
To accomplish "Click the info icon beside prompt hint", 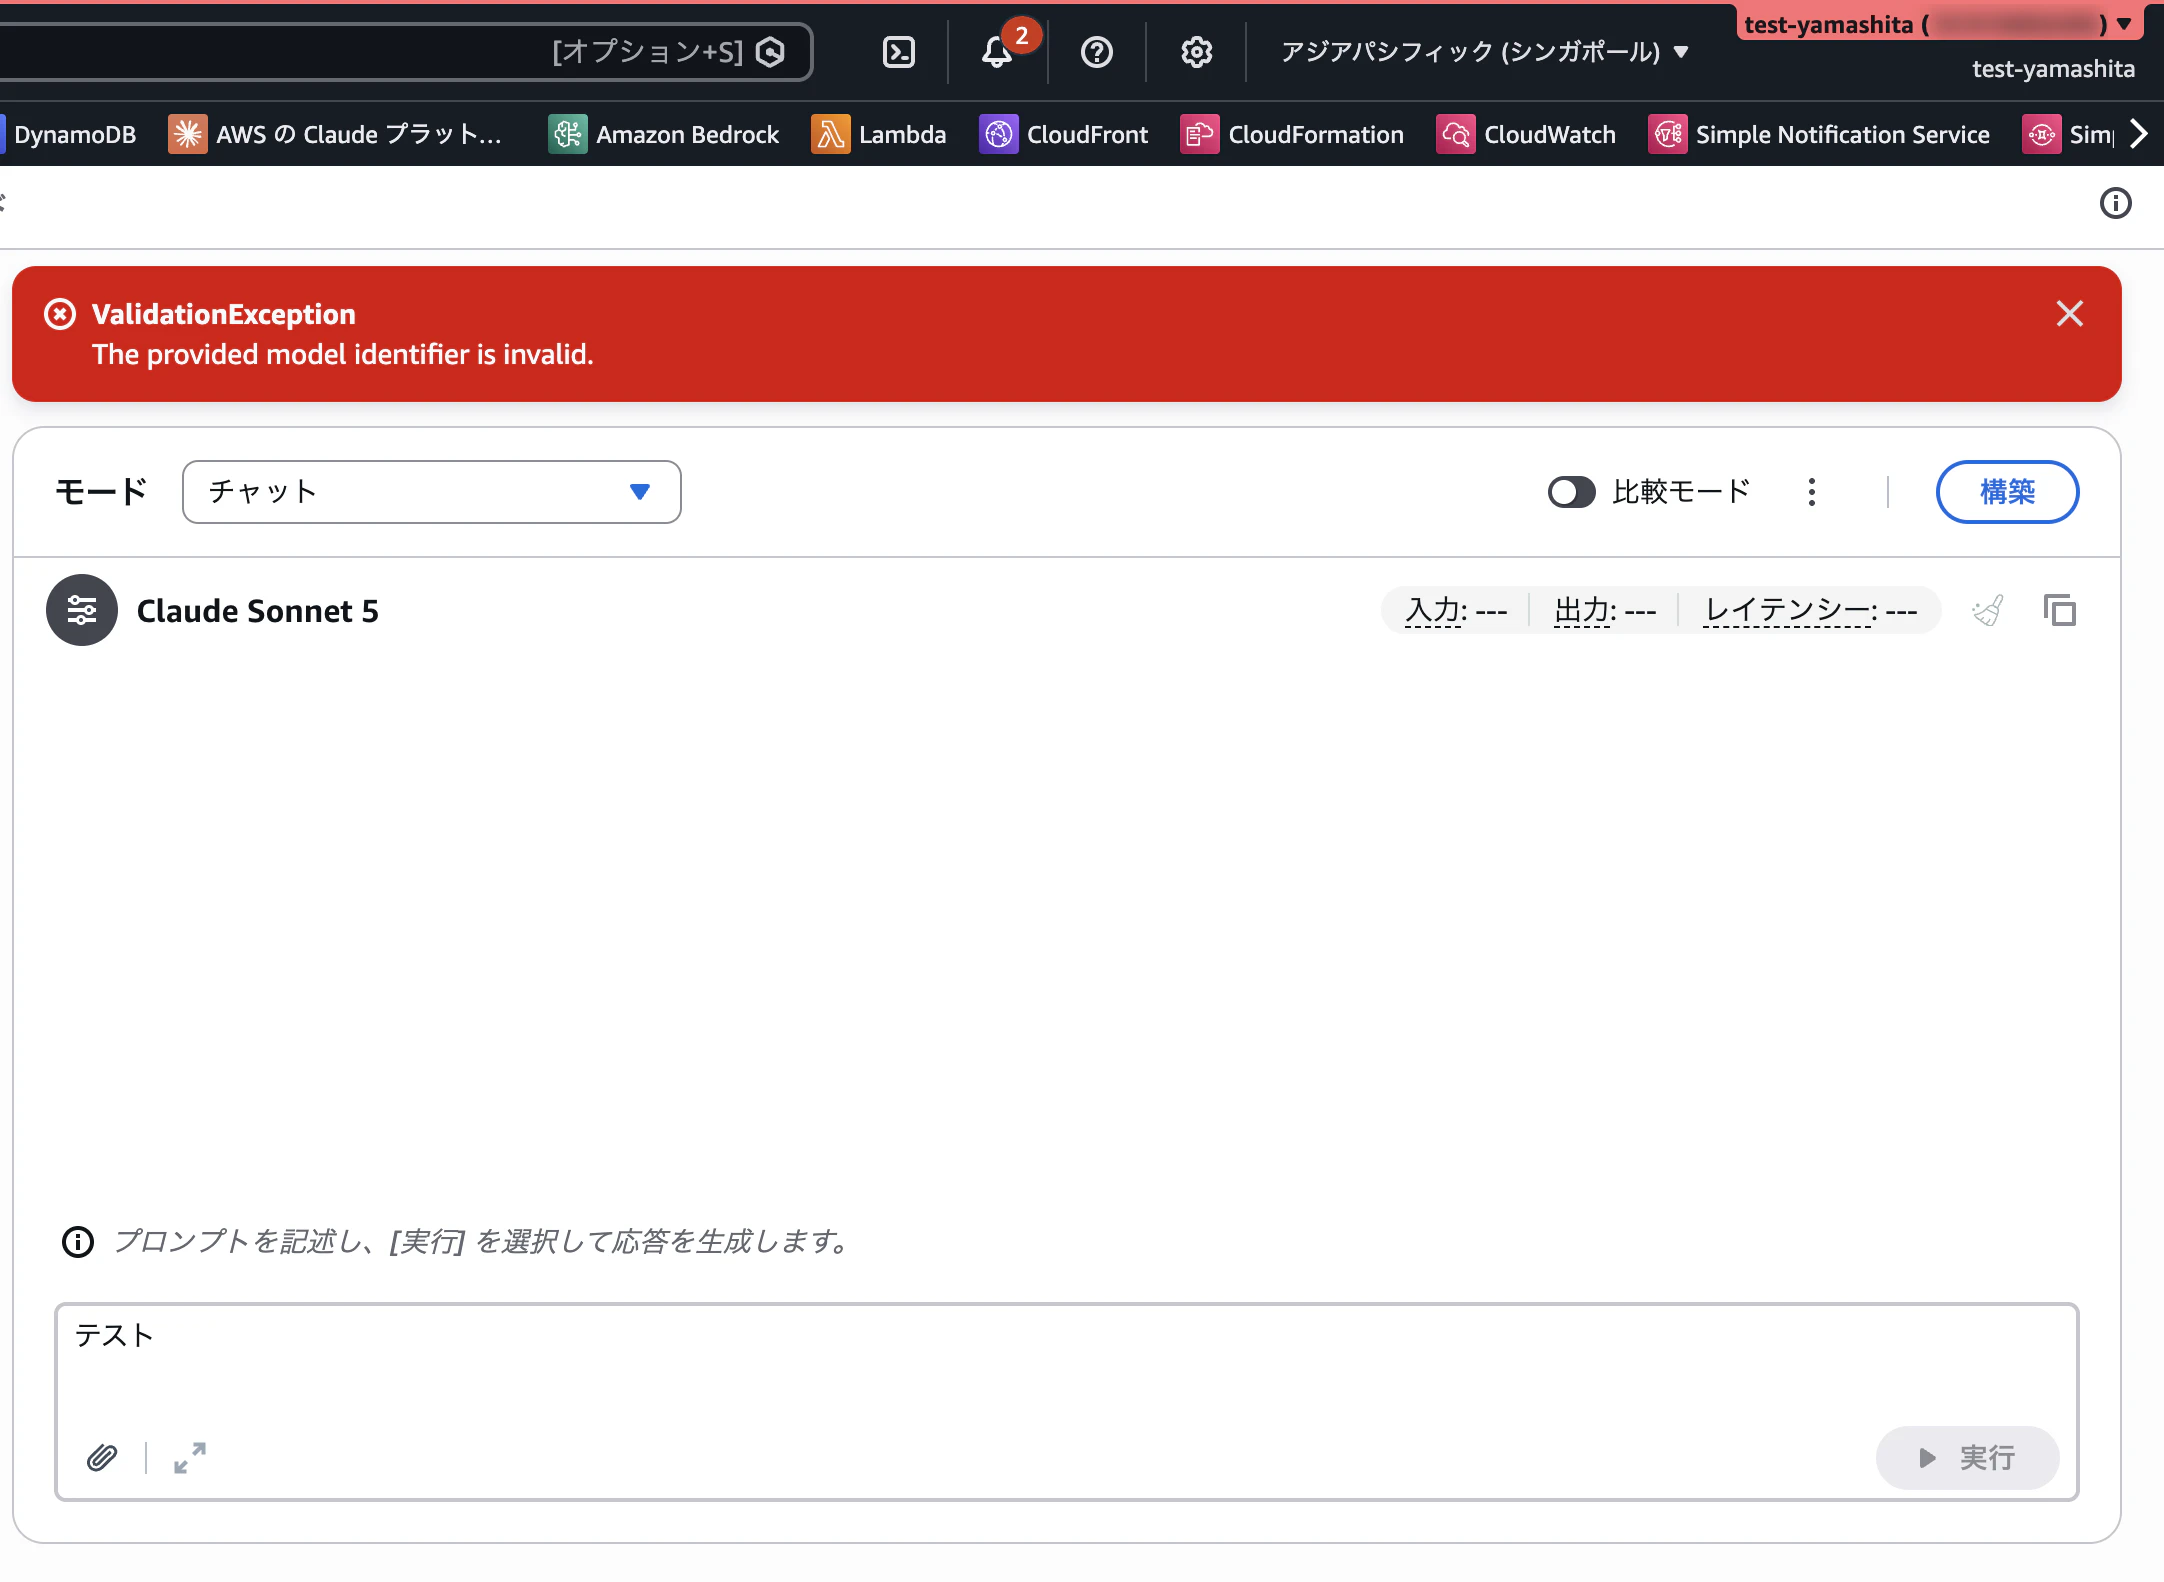I will 78,1242.
